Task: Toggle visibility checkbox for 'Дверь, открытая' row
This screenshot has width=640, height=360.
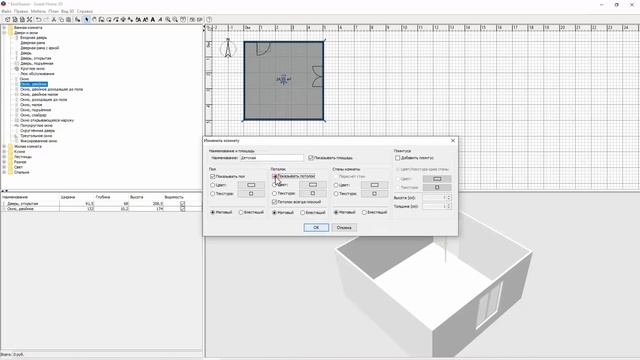Action: click(x=182, y=203)
